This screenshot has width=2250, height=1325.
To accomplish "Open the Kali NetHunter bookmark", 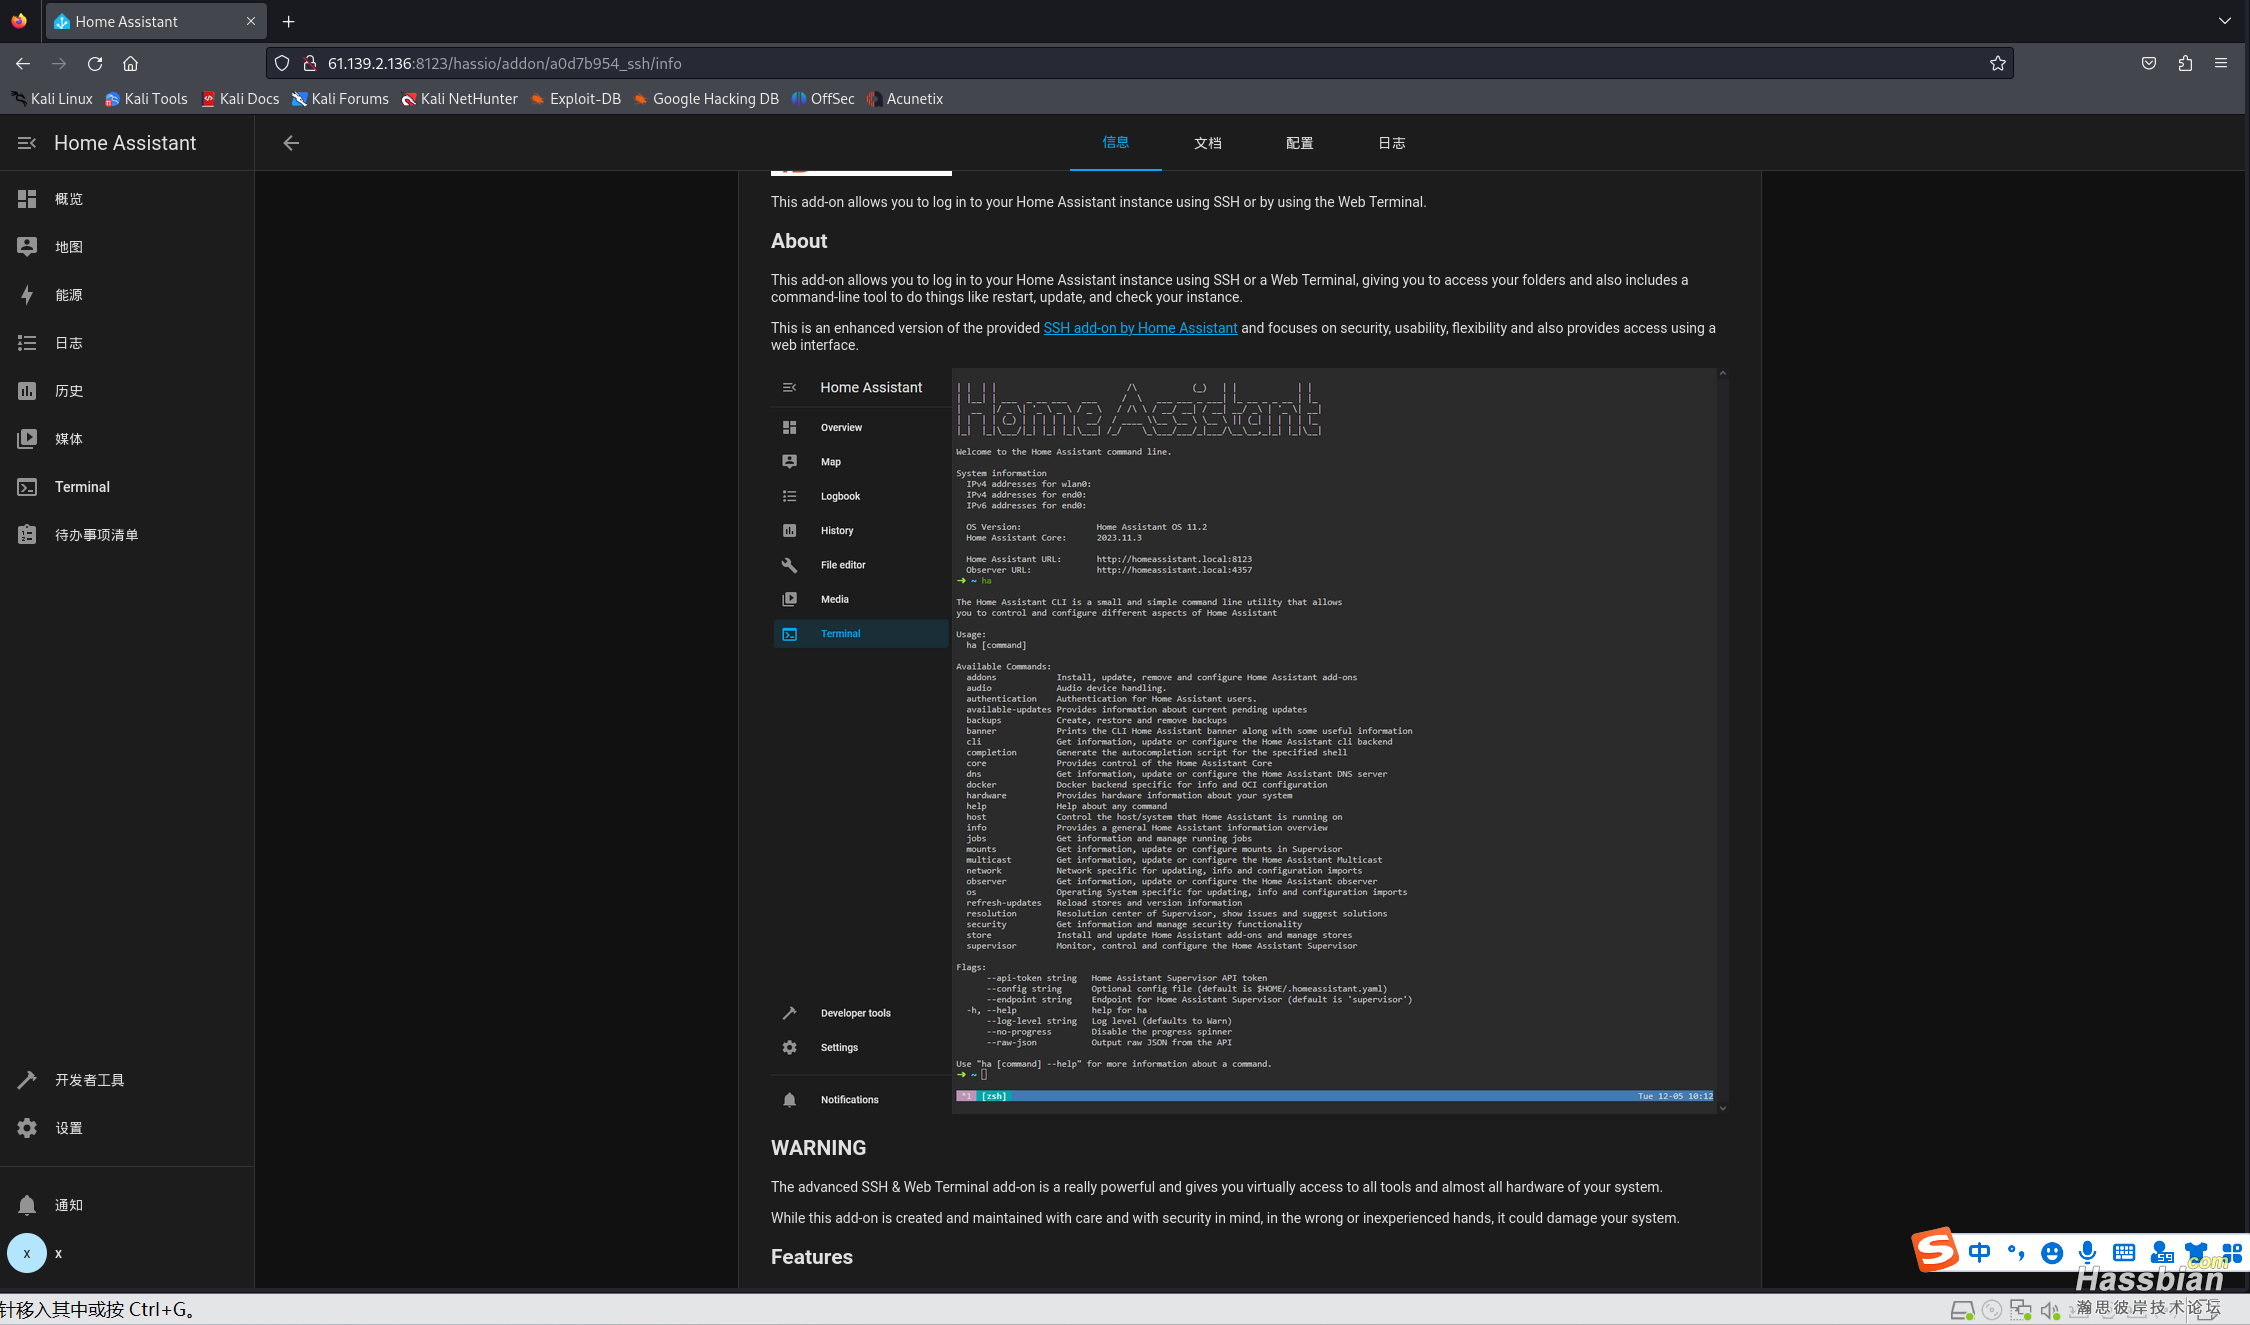I will pyautogui.click(x=459, y=99).
